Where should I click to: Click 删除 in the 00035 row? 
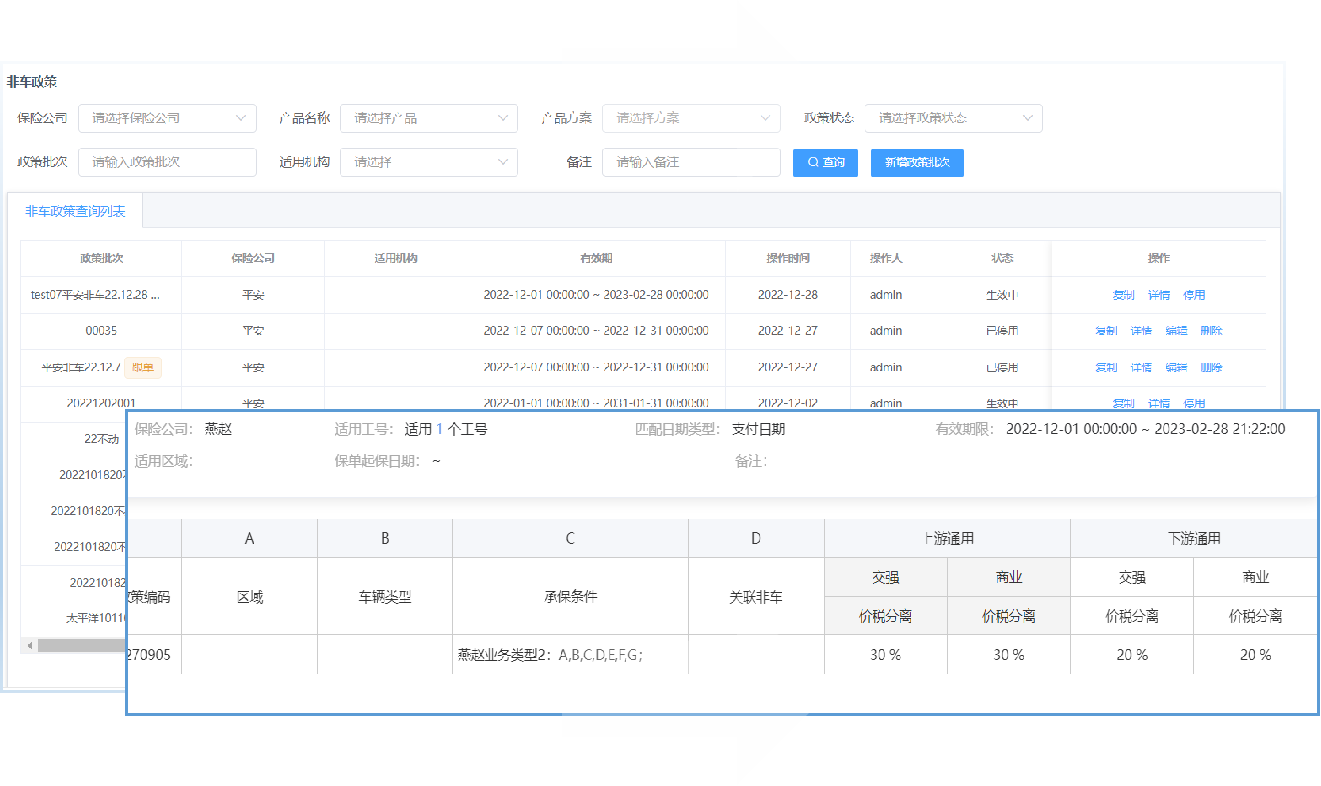coord(1211,331)
